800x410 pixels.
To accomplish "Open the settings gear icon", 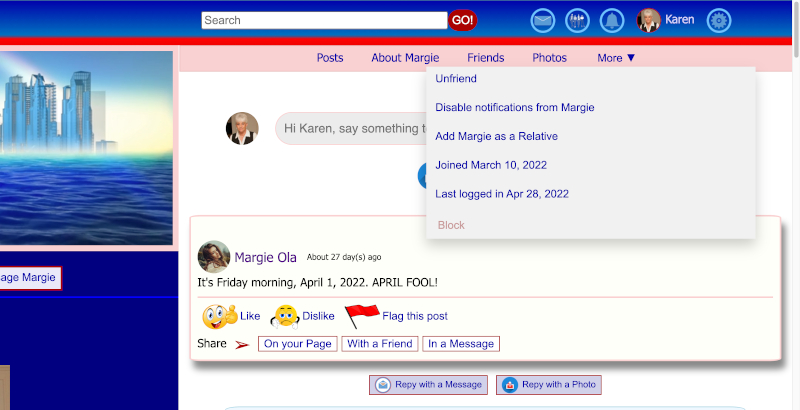I will pyautogui.click(x=719, y=20).
